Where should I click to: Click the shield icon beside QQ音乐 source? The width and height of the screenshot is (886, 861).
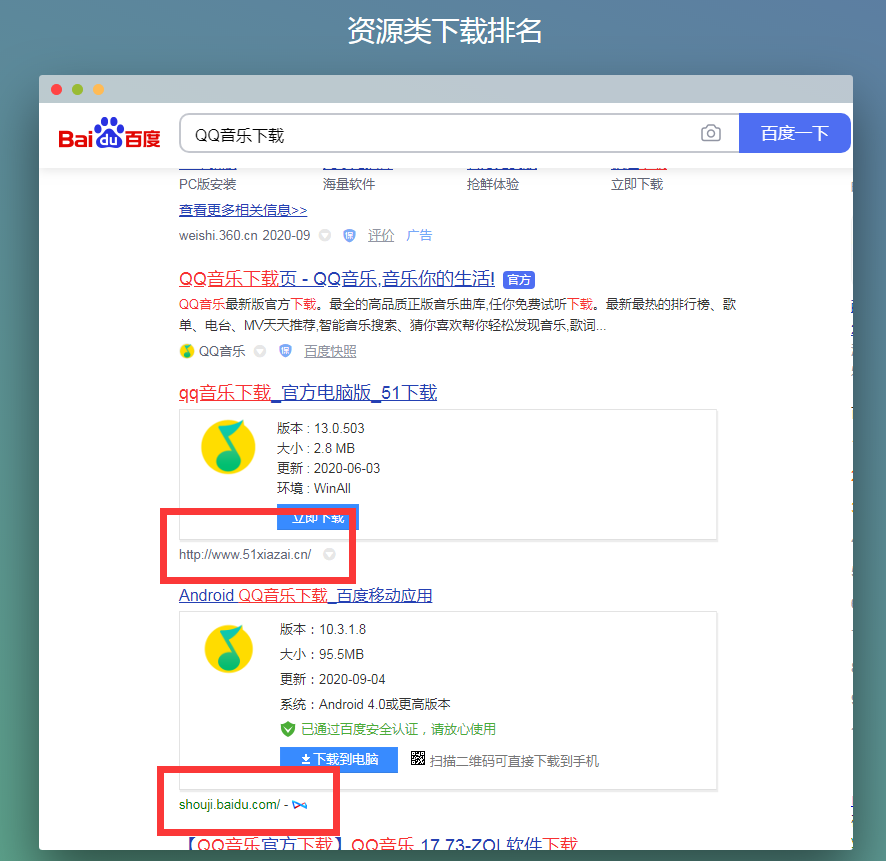285,351
